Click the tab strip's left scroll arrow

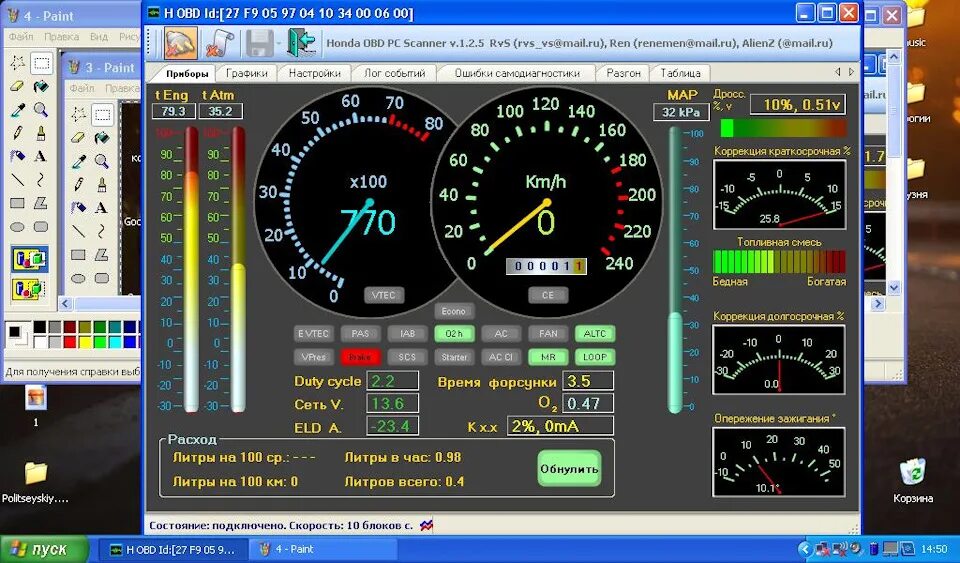coord(838,72)
